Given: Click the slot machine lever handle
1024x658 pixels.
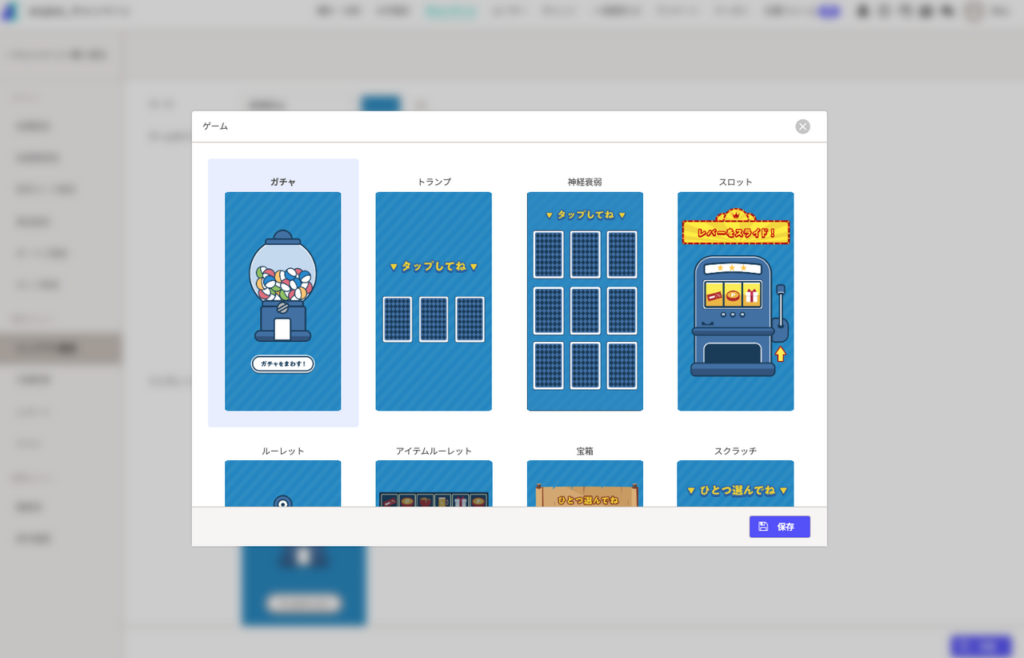Looking at the screenshot, I should point(782,311).
